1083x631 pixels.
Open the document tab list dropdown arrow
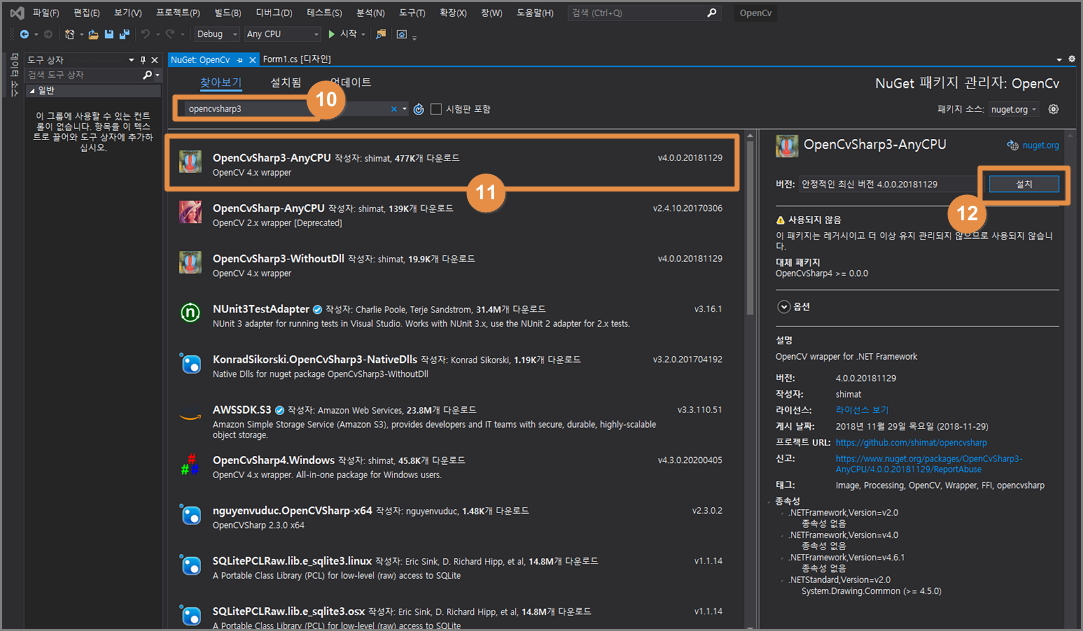[x=1059, y=59]
